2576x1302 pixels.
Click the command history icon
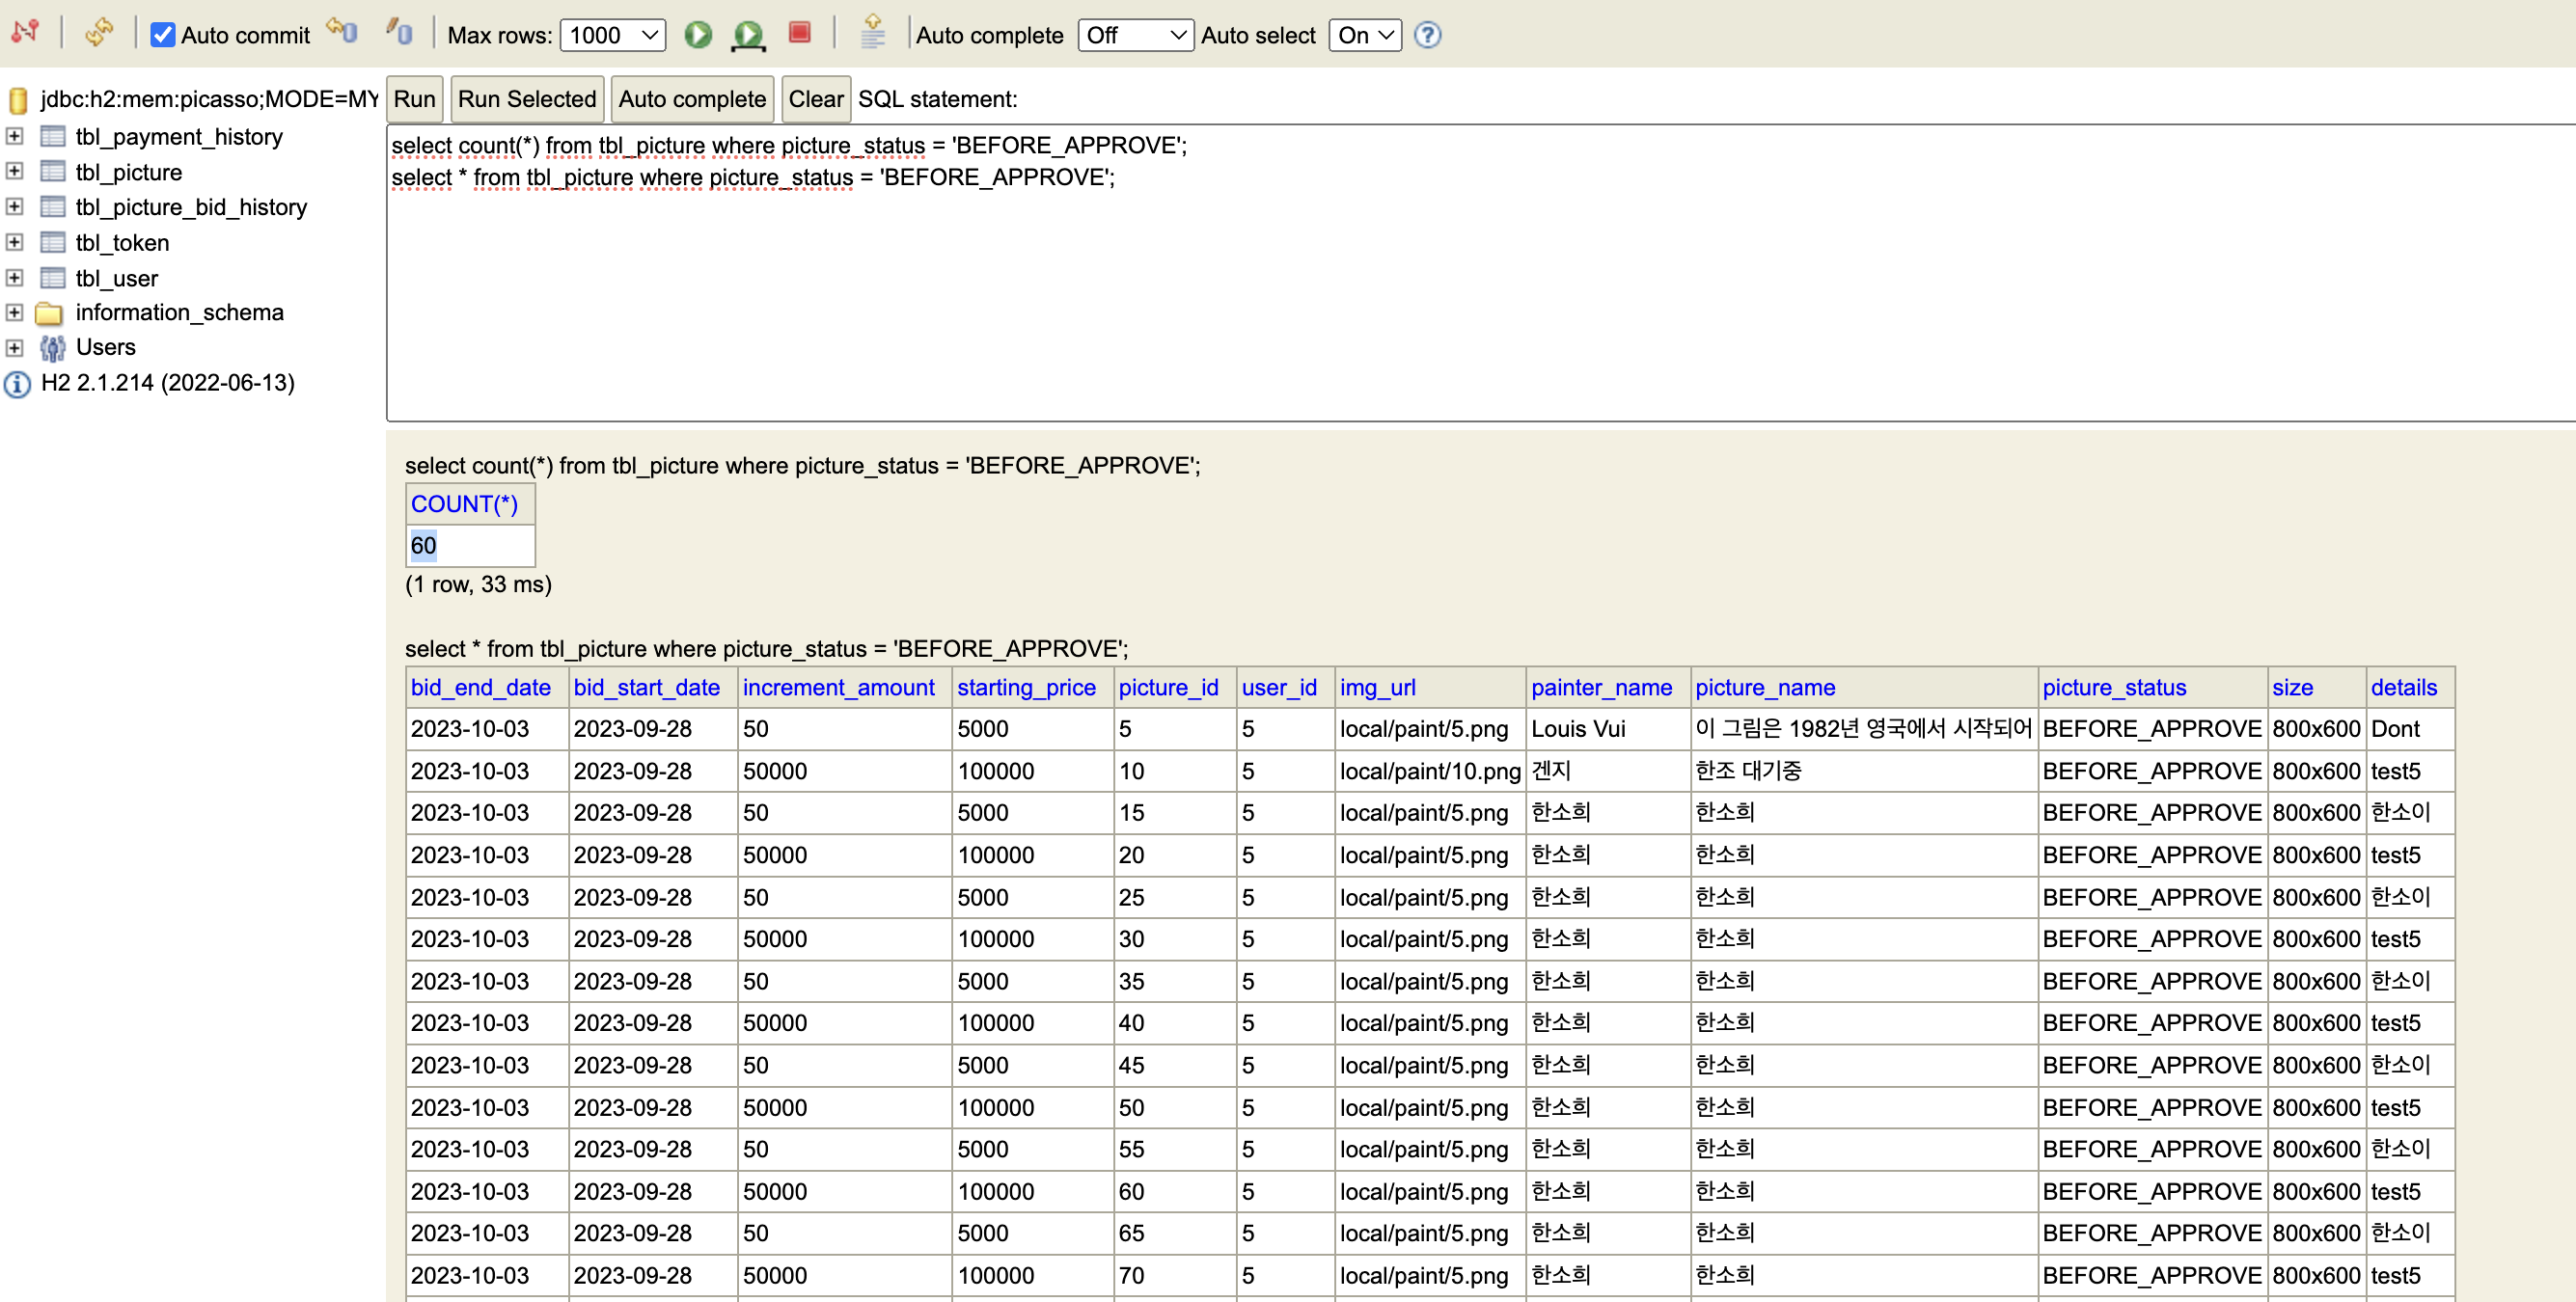pyautogui.click(x=872, y=33)
